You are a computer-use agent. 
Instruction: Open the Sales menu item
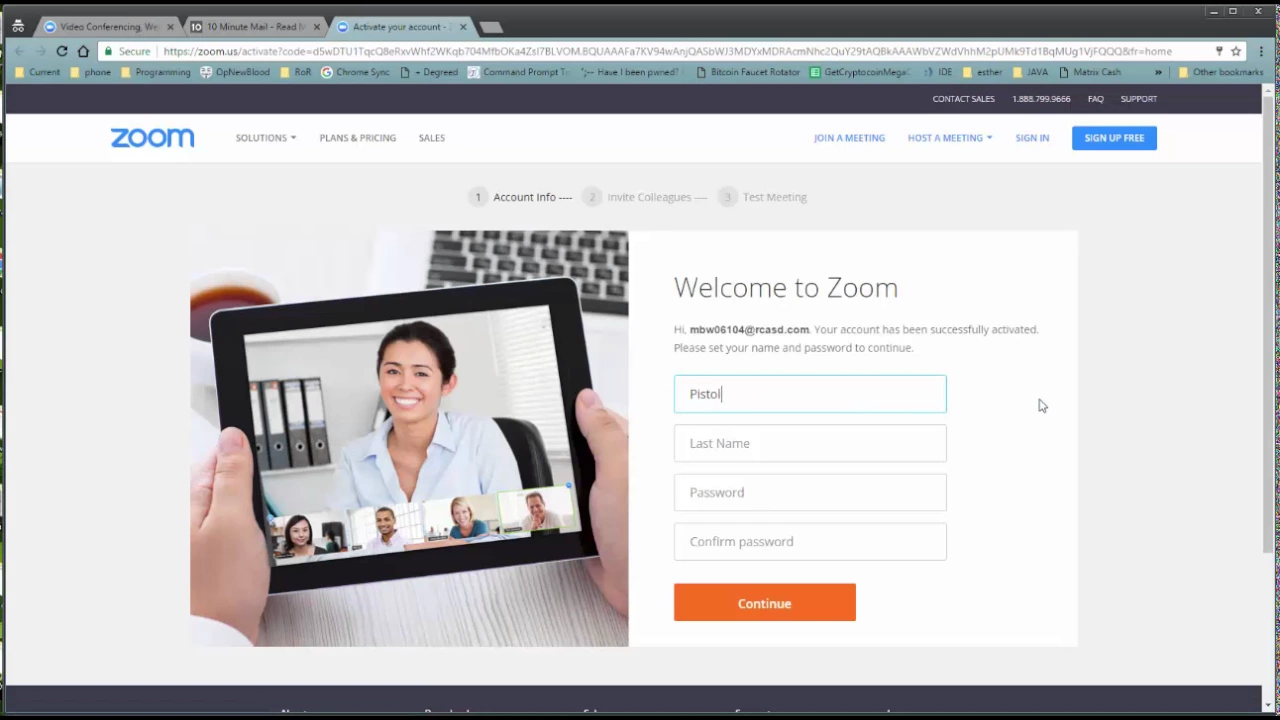click(432, 138)
